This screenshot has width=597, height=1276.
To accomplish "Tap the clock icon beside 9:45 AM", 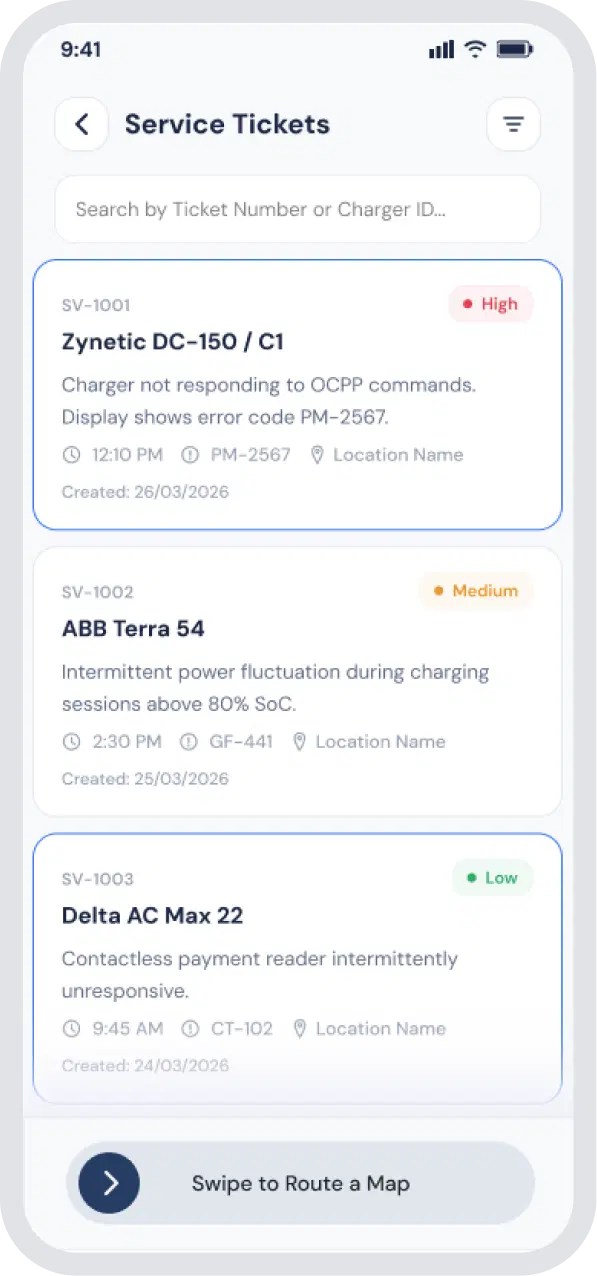I will coord(71,1029).
